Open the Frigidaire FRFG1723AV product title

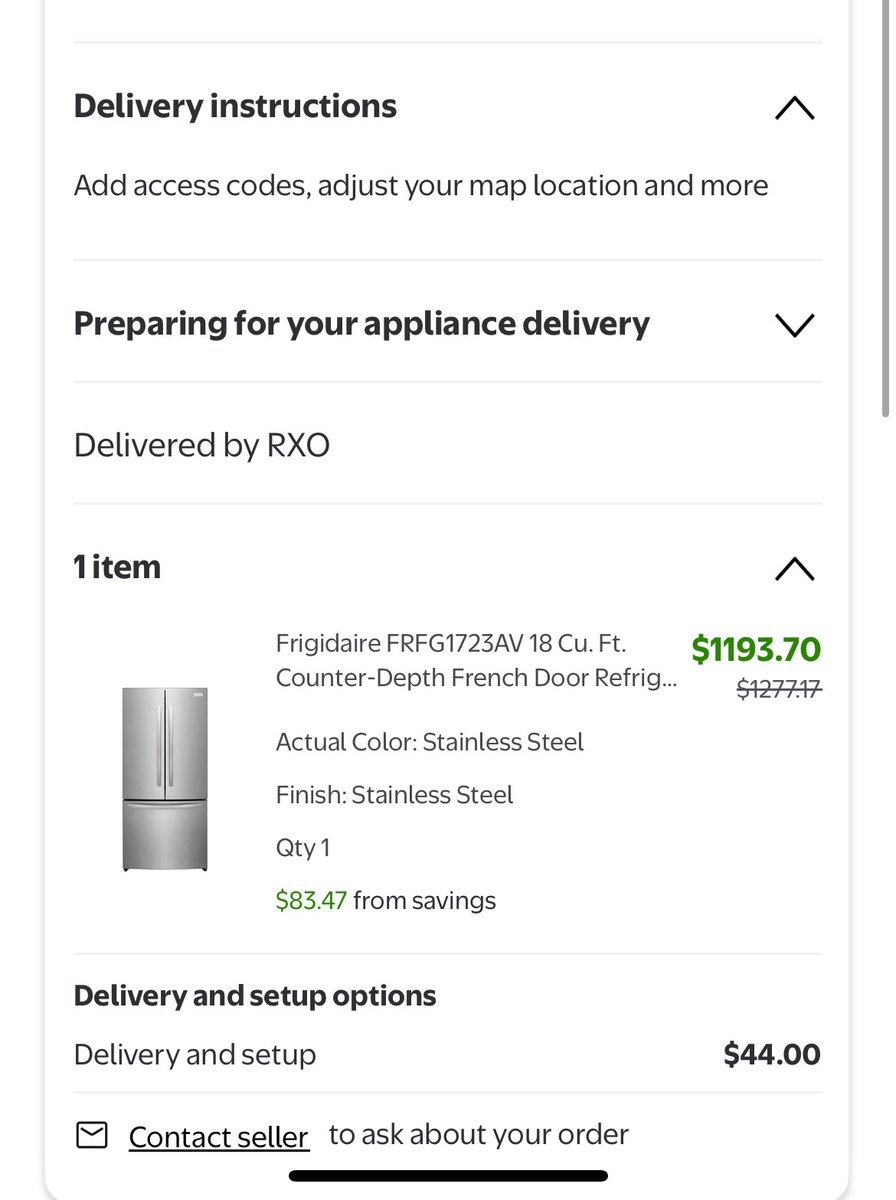pos(476,660)
